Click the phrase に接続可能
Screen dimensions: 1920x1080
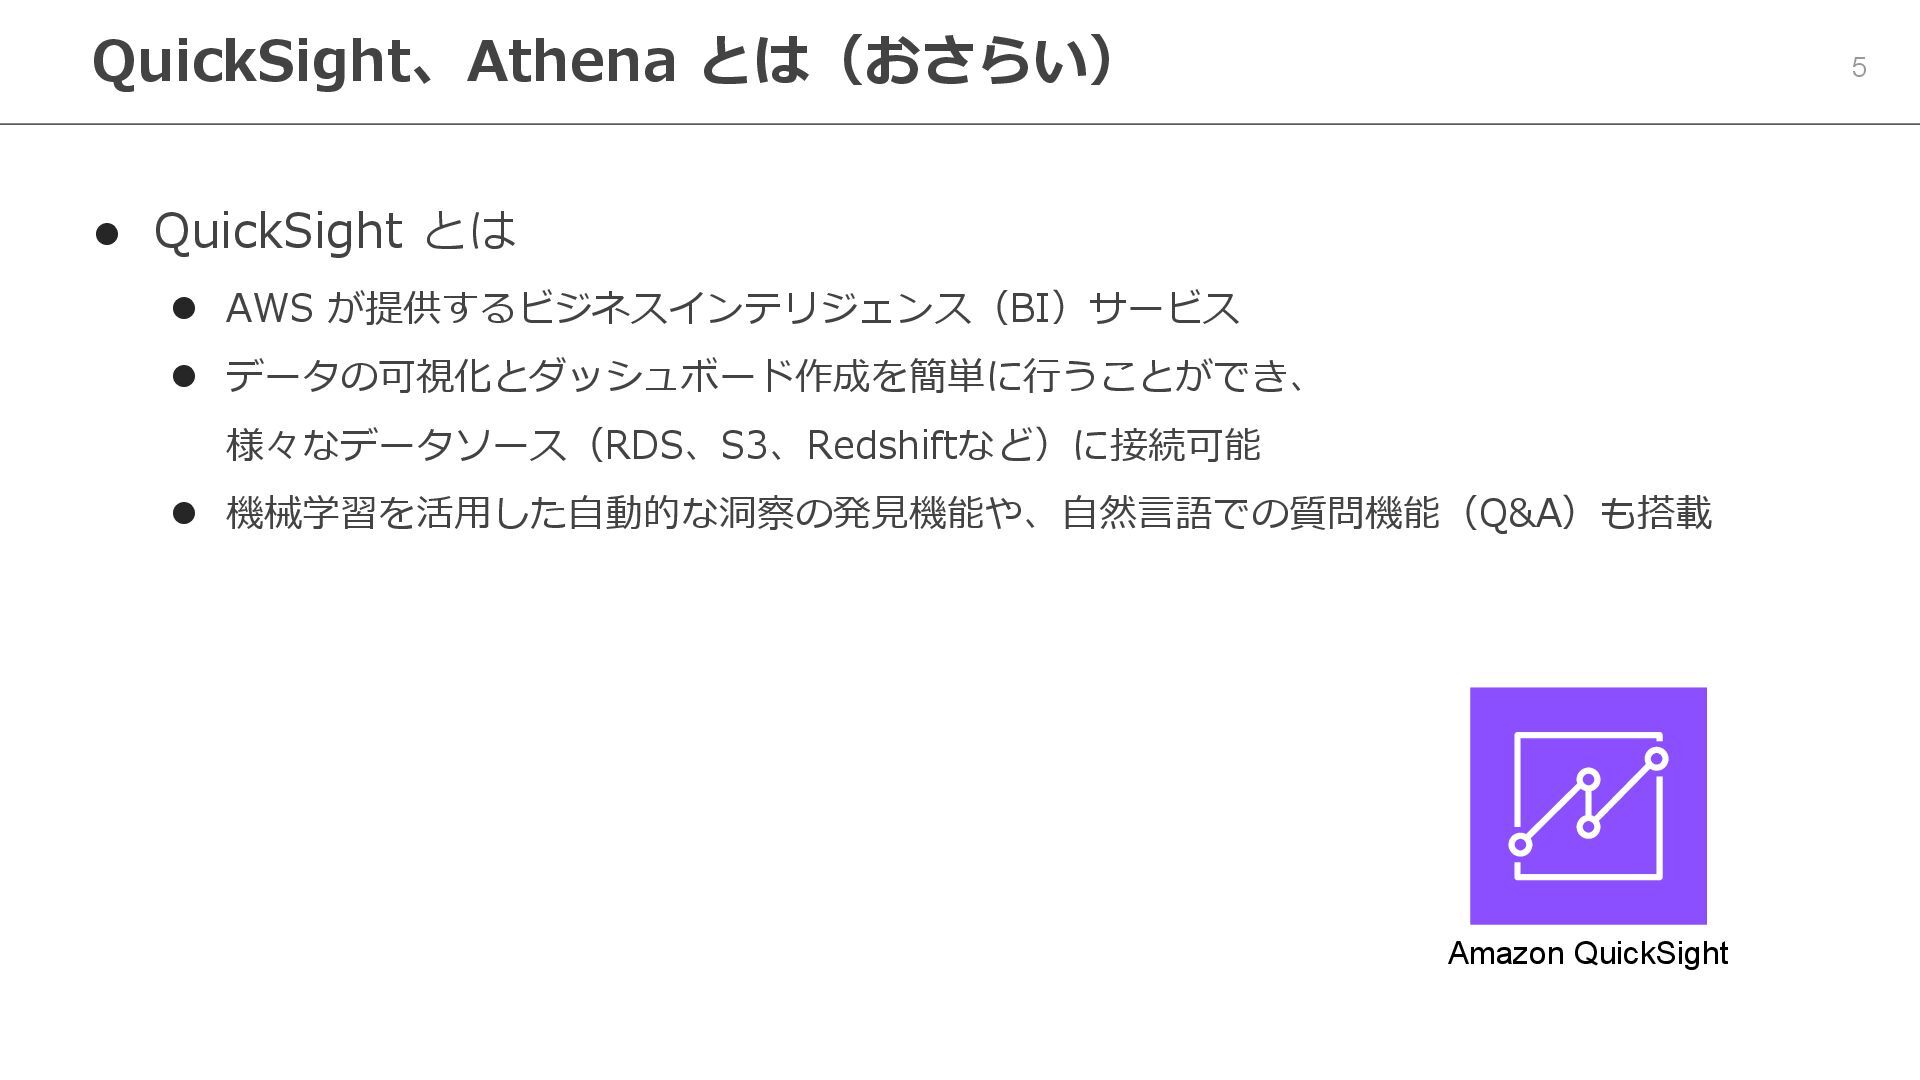click(1166, 445)
